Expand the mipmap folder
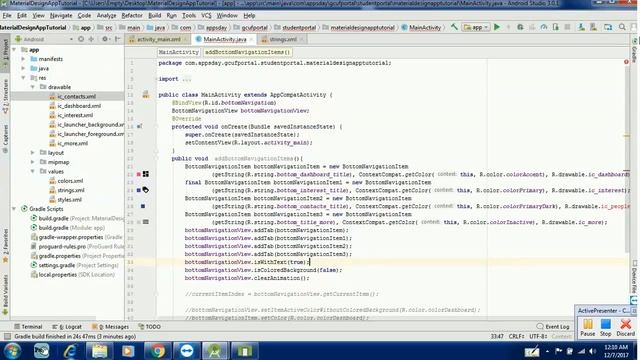Viewport: 640px width, 360px height. [x=33, y=162]
